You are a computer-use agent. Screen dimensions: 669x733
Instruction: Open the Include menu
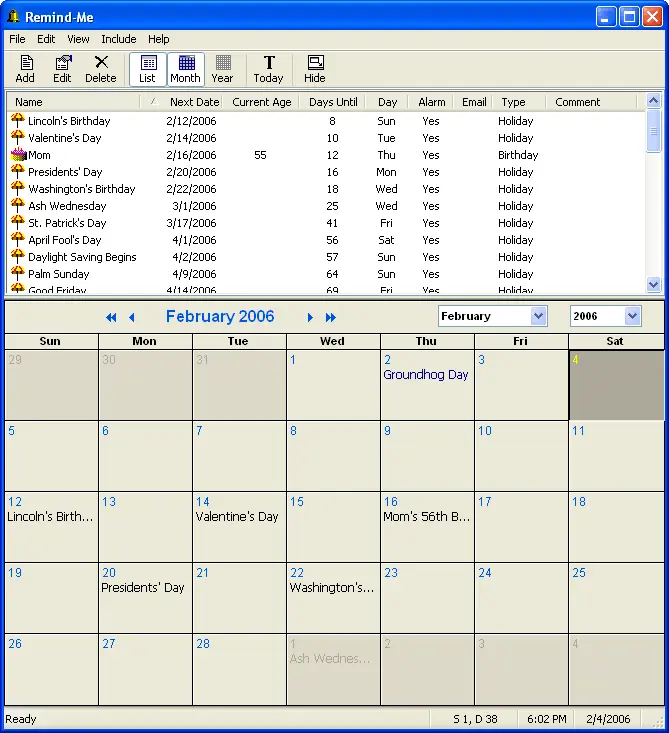119,39
